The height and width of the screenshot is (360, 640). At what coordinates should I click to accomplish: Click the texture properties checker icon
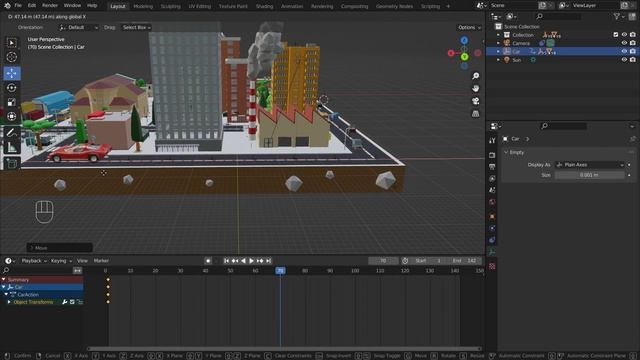pos(492,266)
